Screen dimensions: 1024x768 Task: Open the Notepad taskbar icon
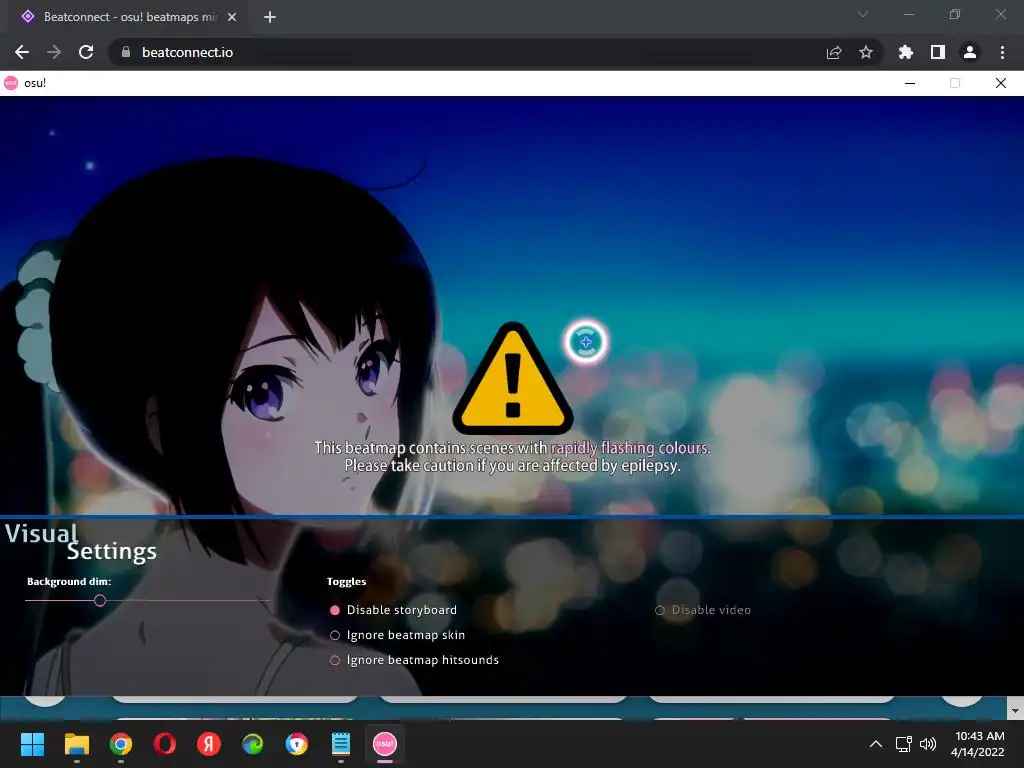(x=341, y=744)
